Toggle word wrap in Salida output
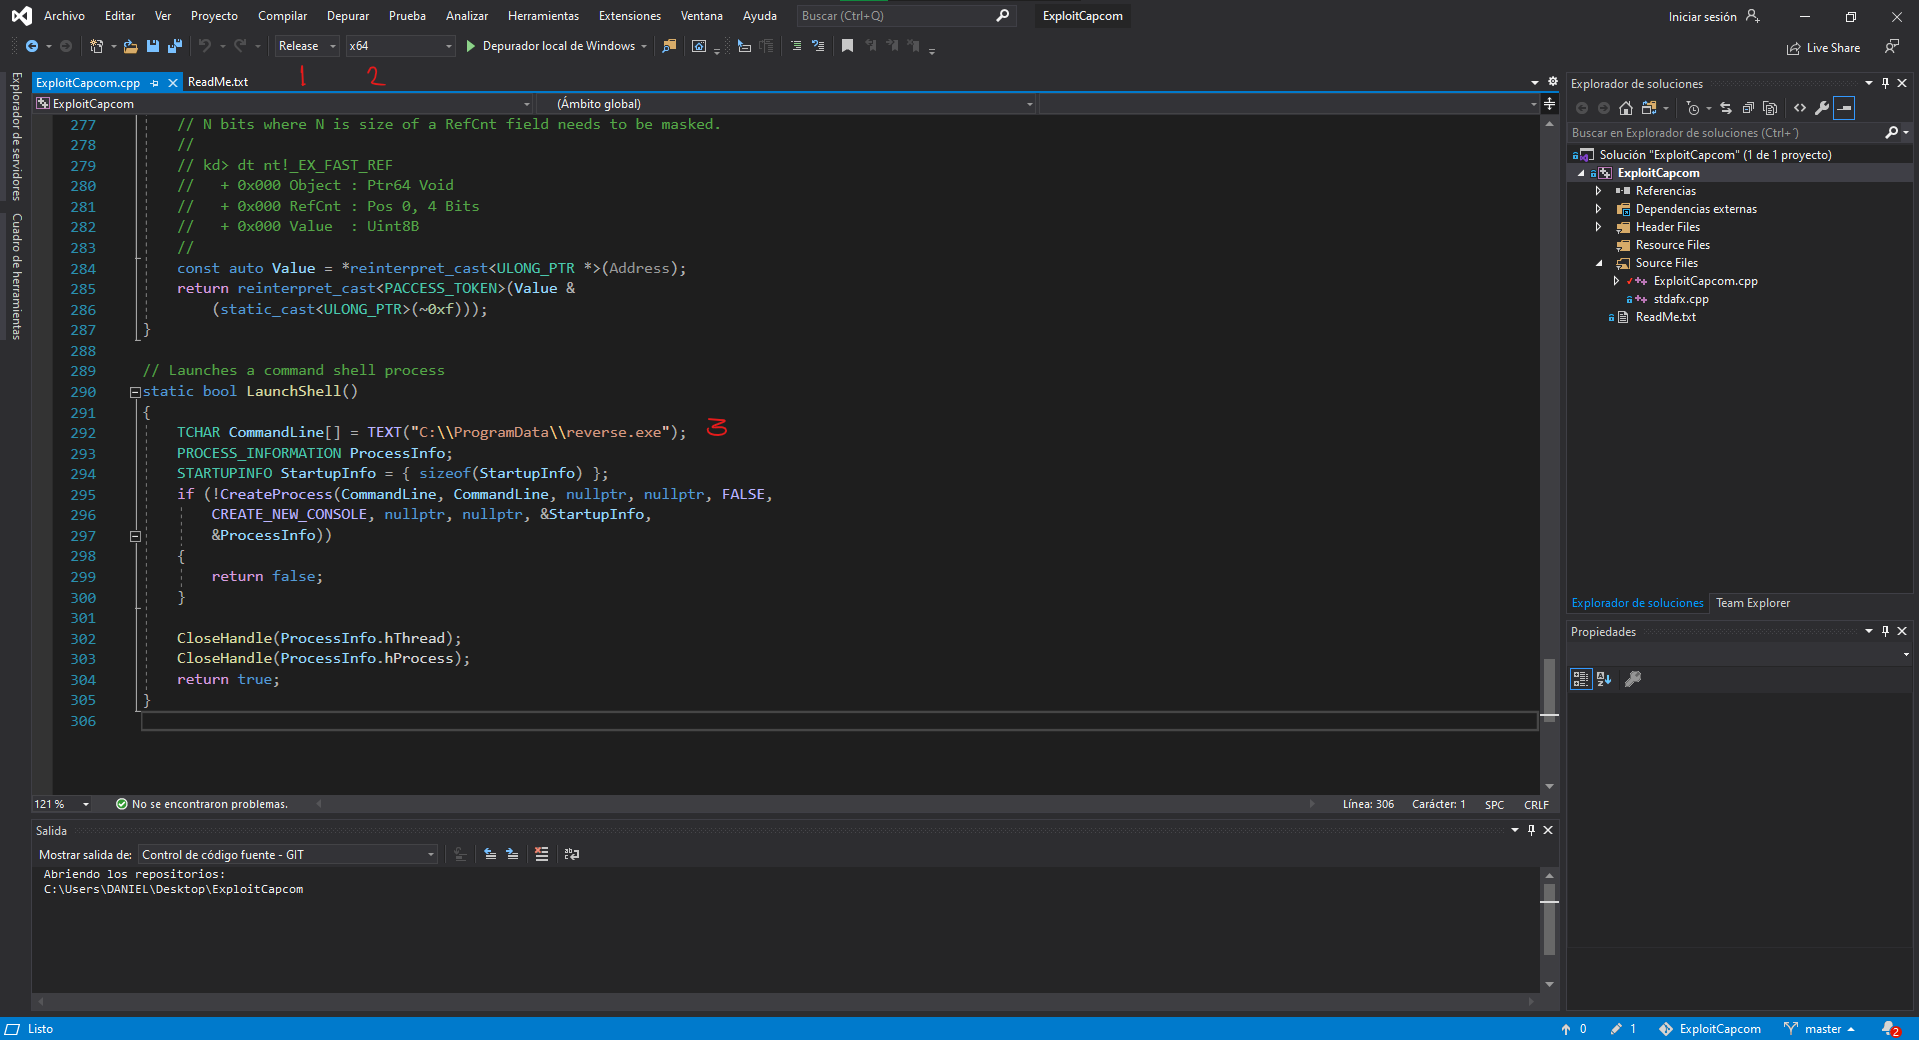 tap(572, 854)
